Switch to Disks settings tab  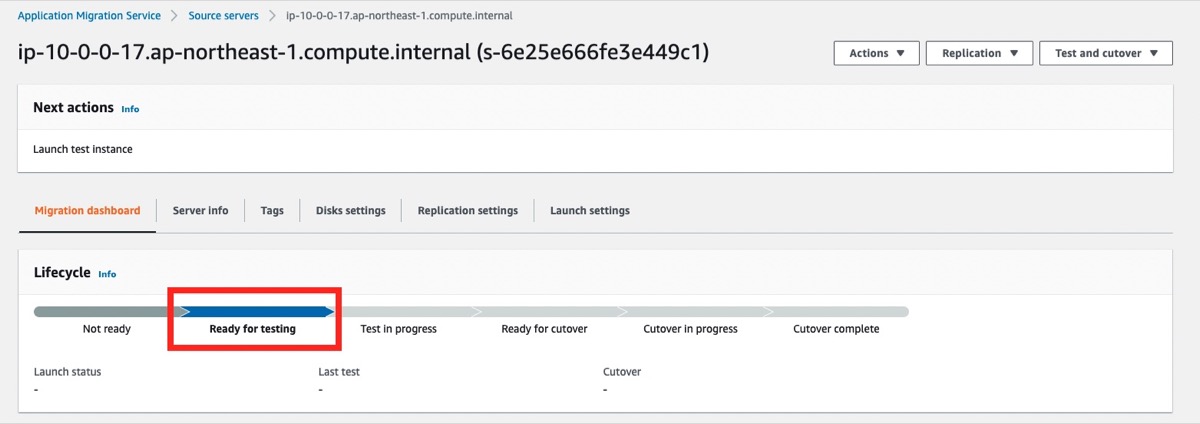[x=350, y=211]
